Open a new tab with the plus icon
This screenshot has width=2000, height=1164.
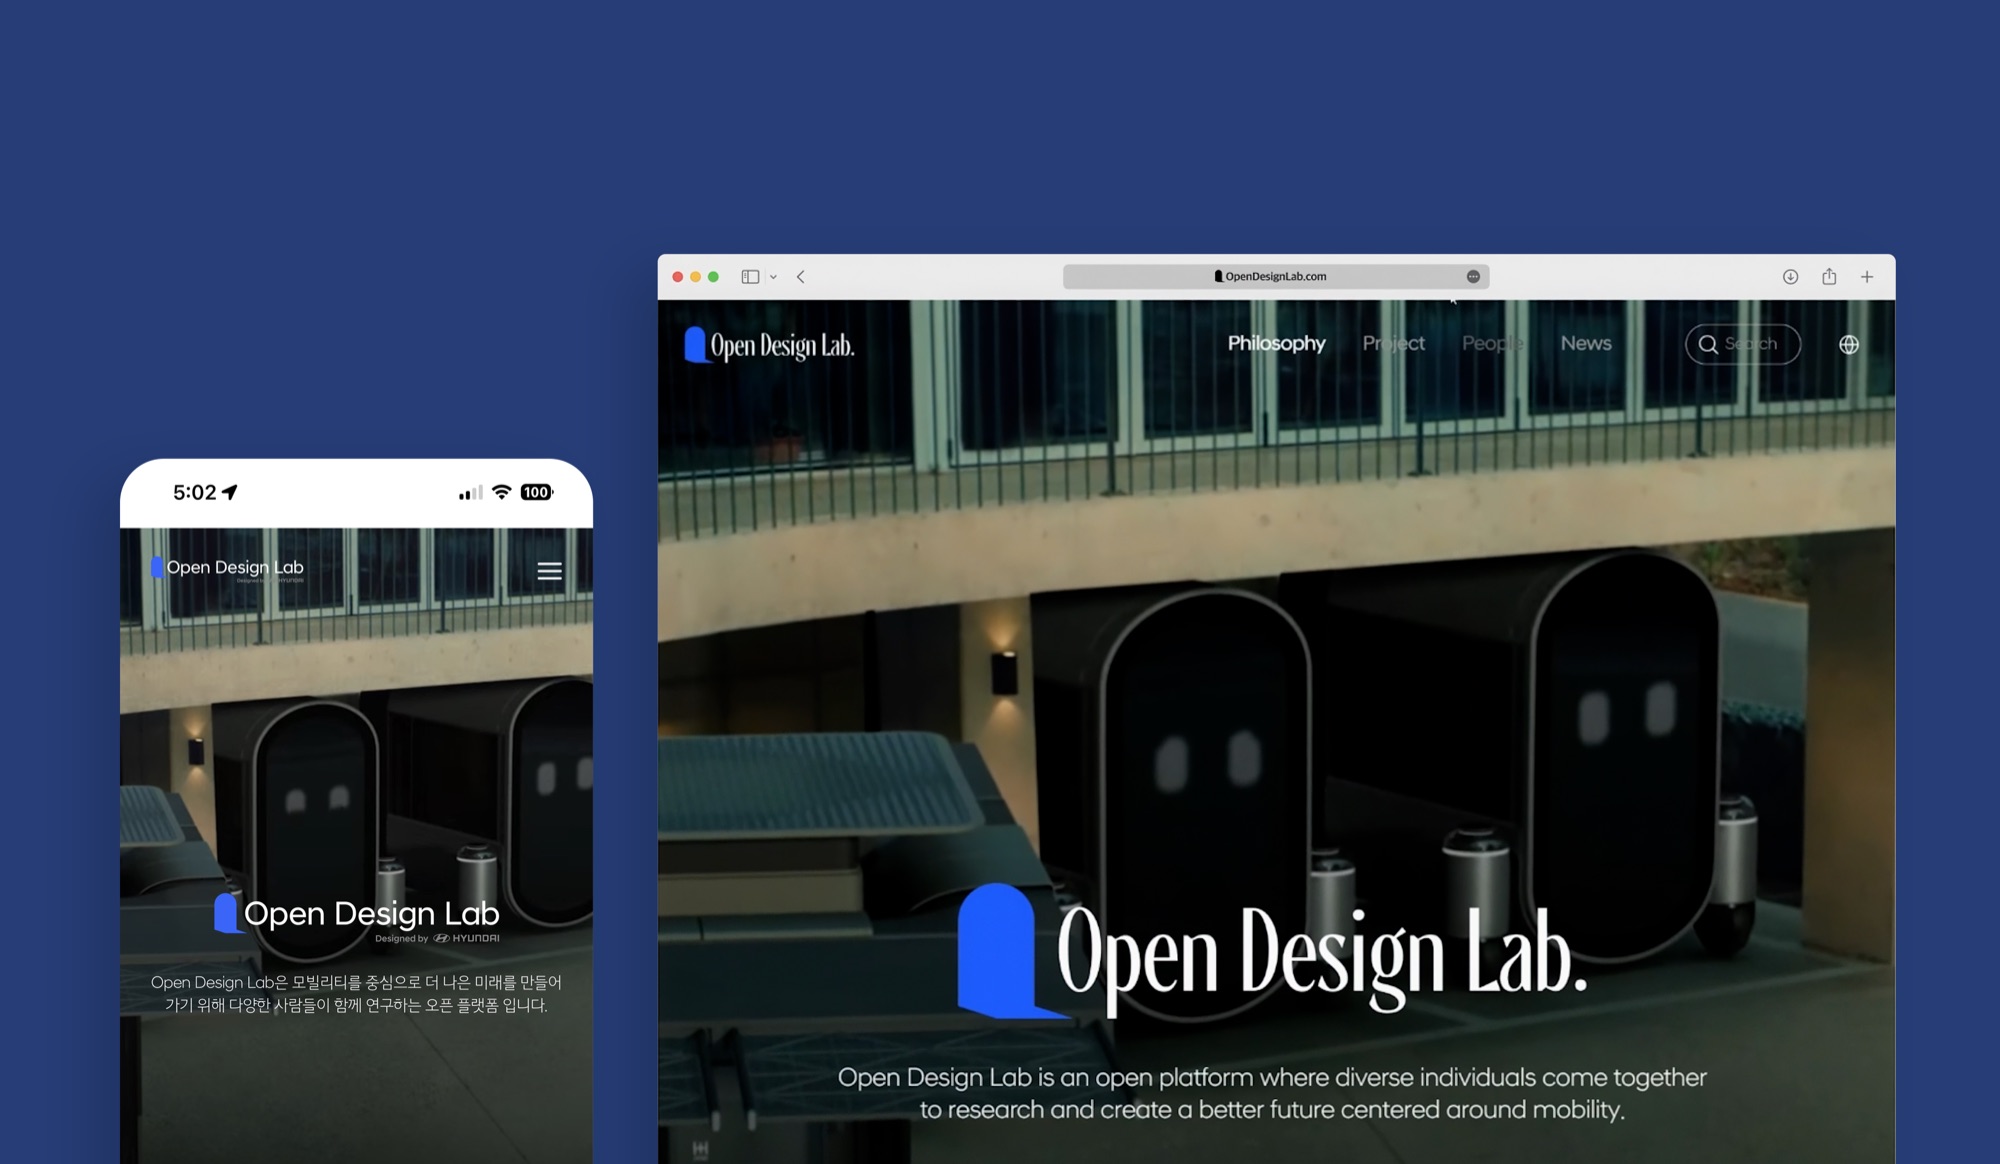[1867, 277]
